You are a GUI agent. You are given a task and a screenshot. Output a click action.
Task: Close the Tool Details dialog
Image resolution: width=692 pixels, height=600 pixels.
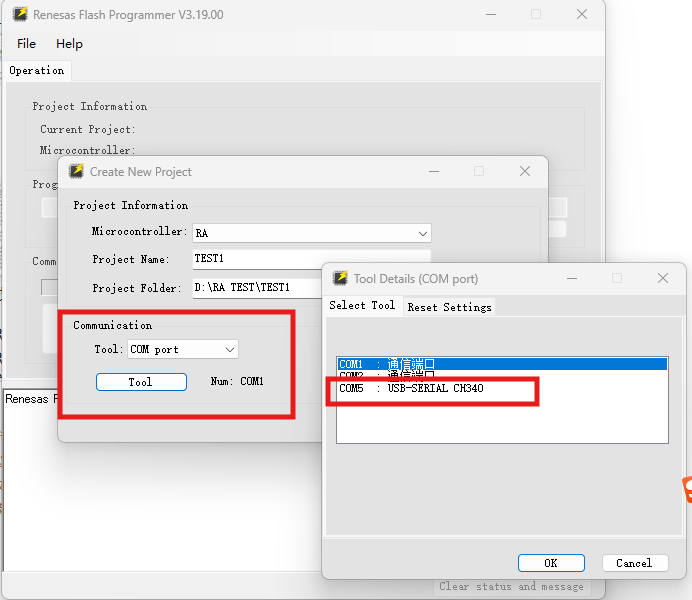click(663, 278)
